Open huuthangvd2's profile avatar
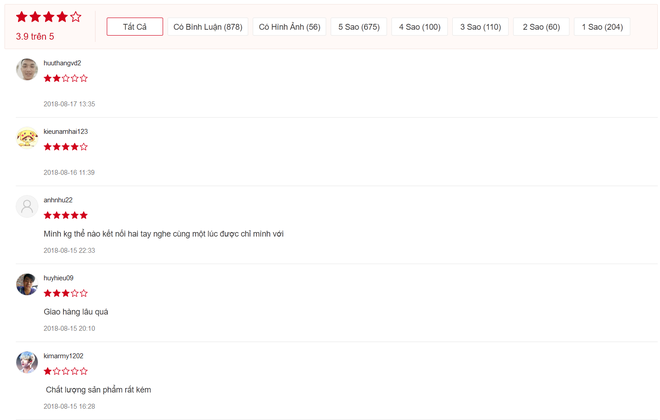Image resolution: width=660 pixels, height=420 pixels. [27, 69]
